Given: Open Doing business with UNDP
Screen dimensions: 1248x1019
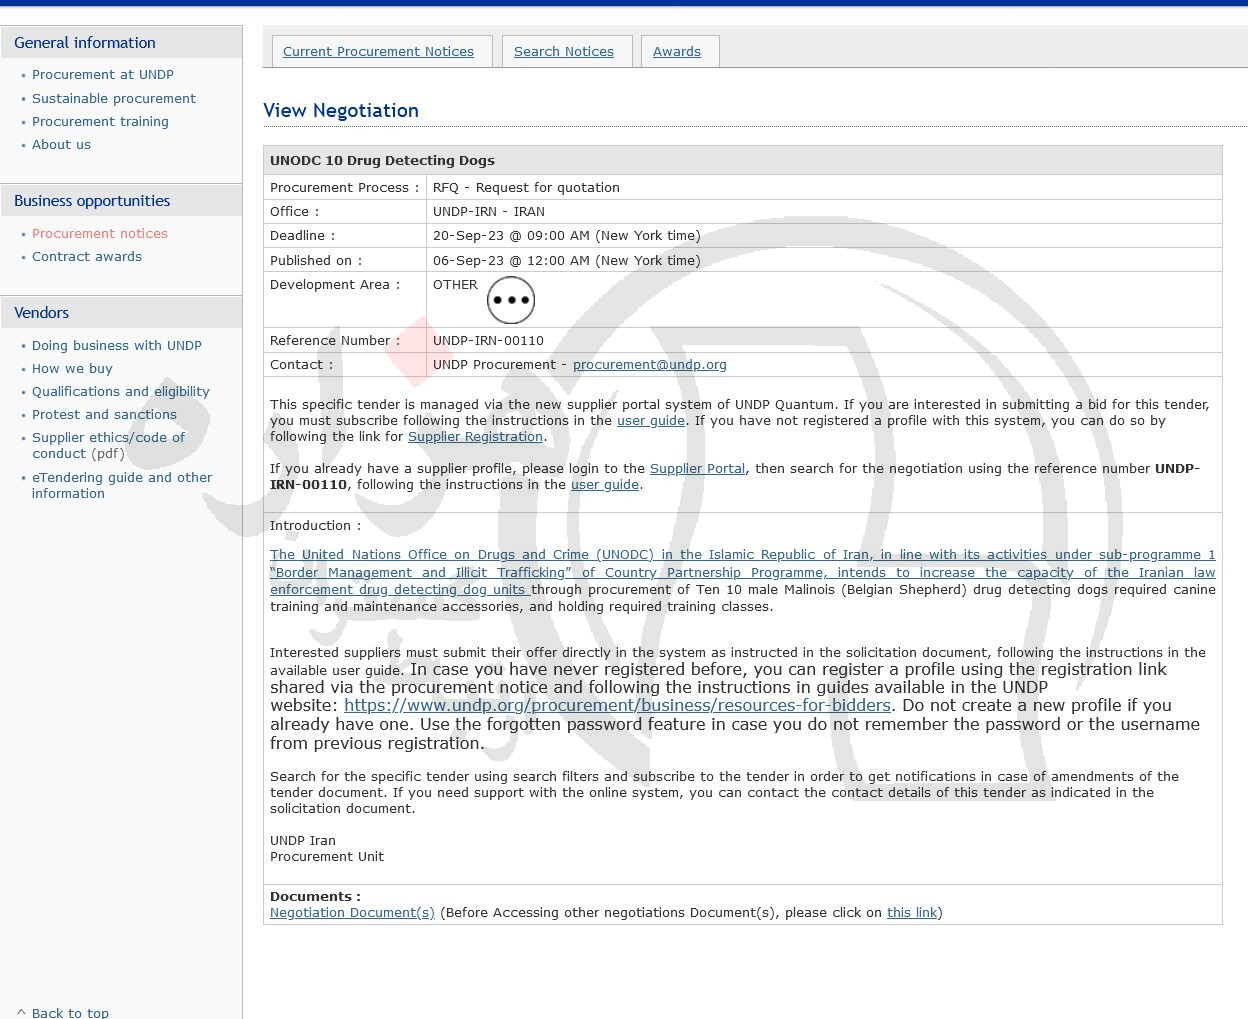Looking at the screenshot, I should pyautogui.click(x=116, y=346).
